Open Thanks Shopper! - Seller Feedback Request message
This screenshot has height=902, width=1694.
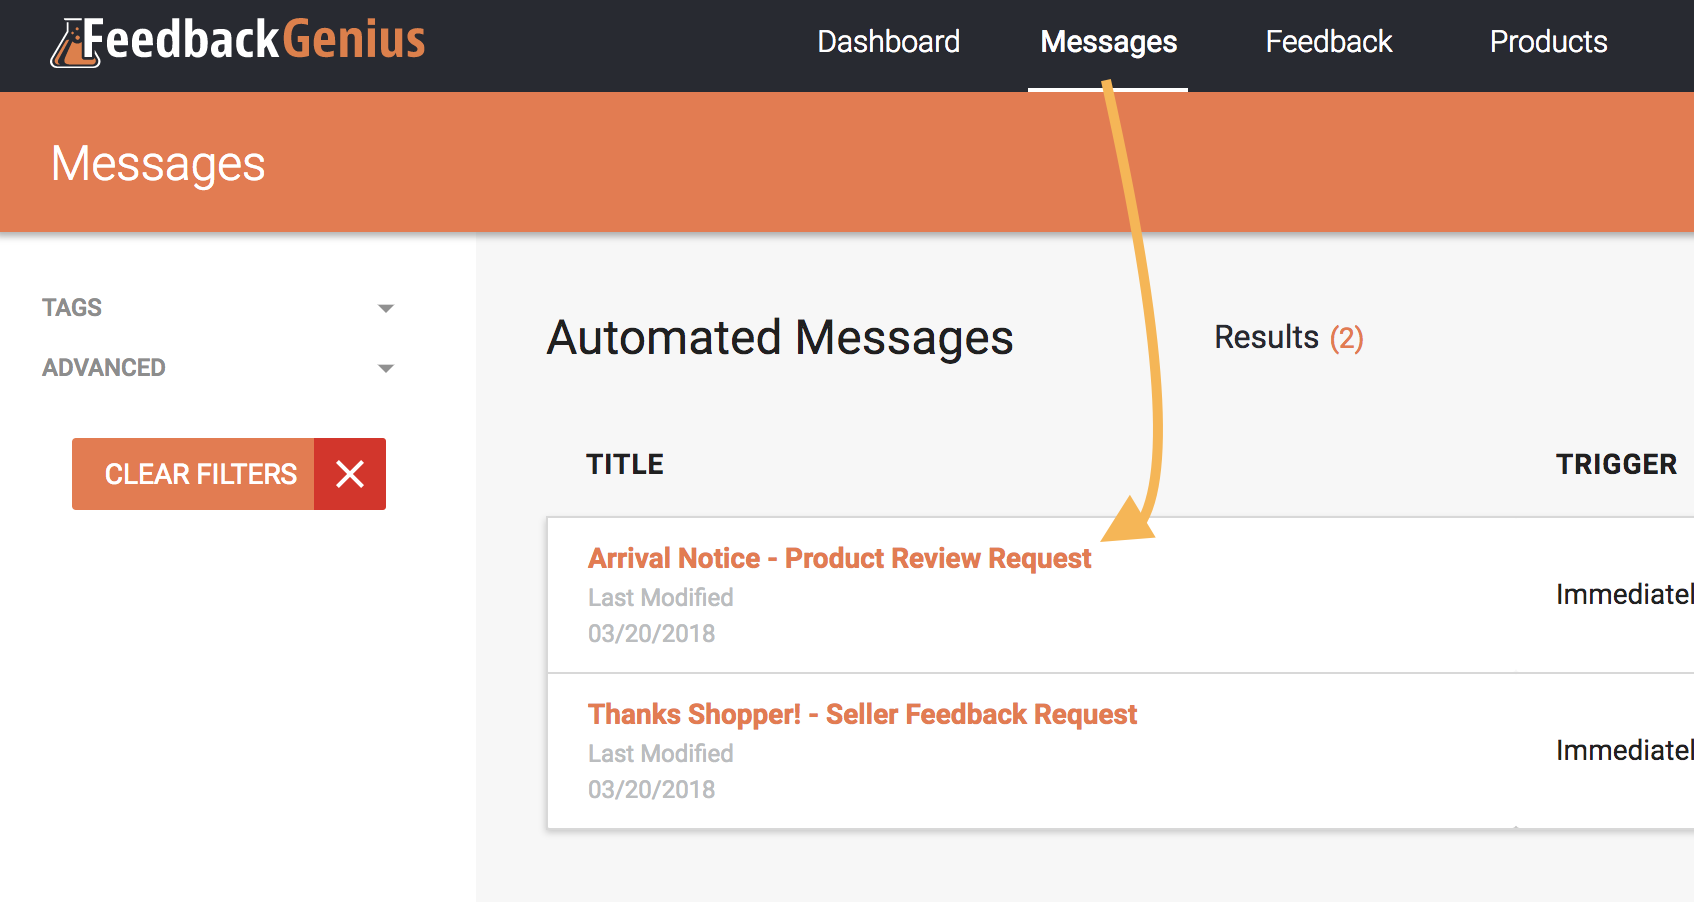(862, 714)
